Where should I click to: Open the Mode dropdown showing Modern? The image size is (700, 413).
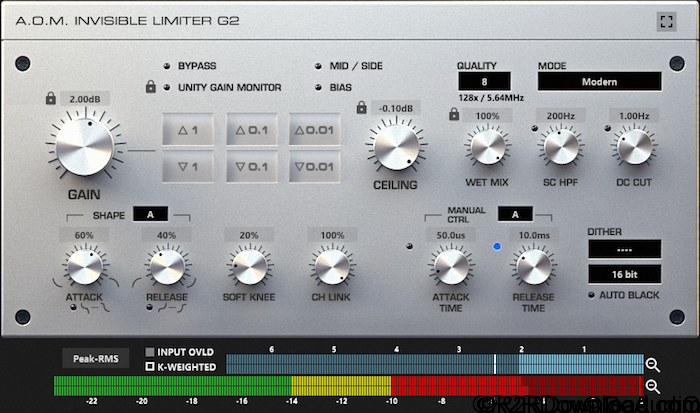click(600, 82)
